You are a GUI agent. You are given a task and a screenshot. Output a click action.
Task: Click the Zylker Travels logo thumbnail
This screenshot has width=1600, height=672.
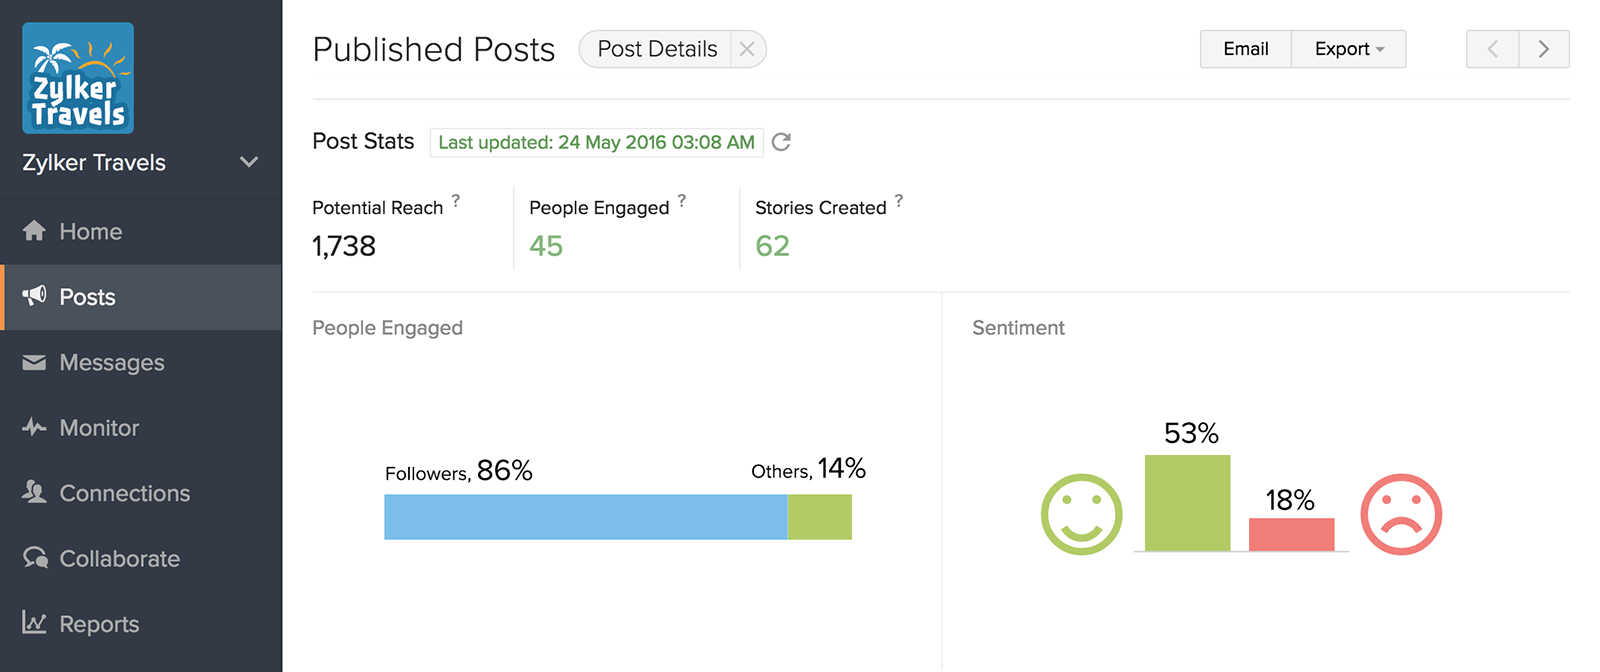click(78, 78)
